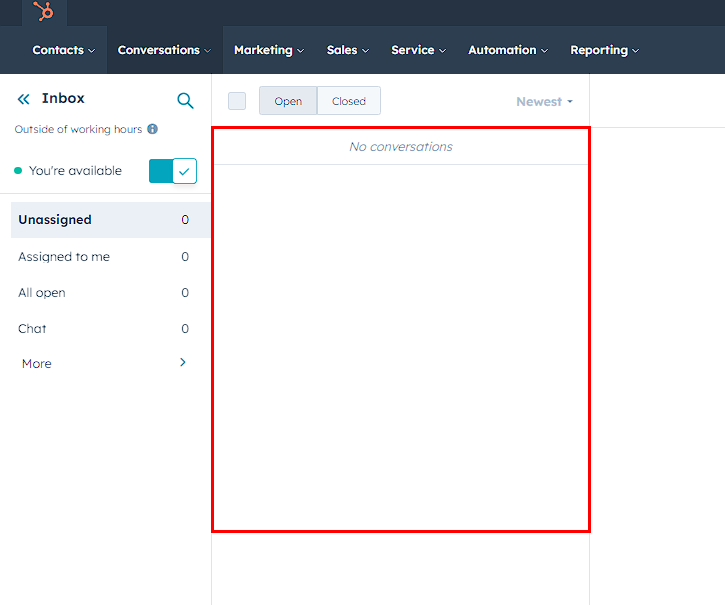Expand the Automation menu
The height and width of the screenshot is (605, 725).
pos(508,50)
